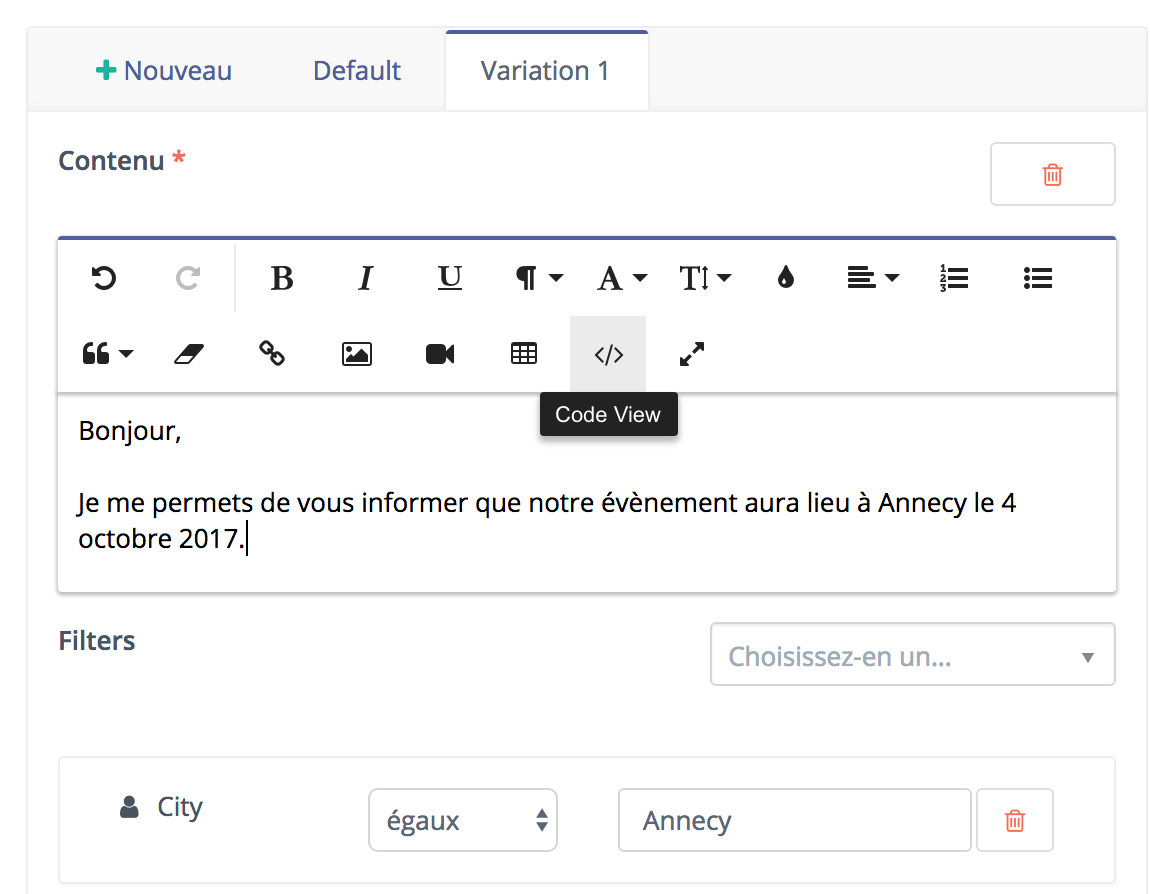Click the Redo icon in editor toolbar

(188, 279)
